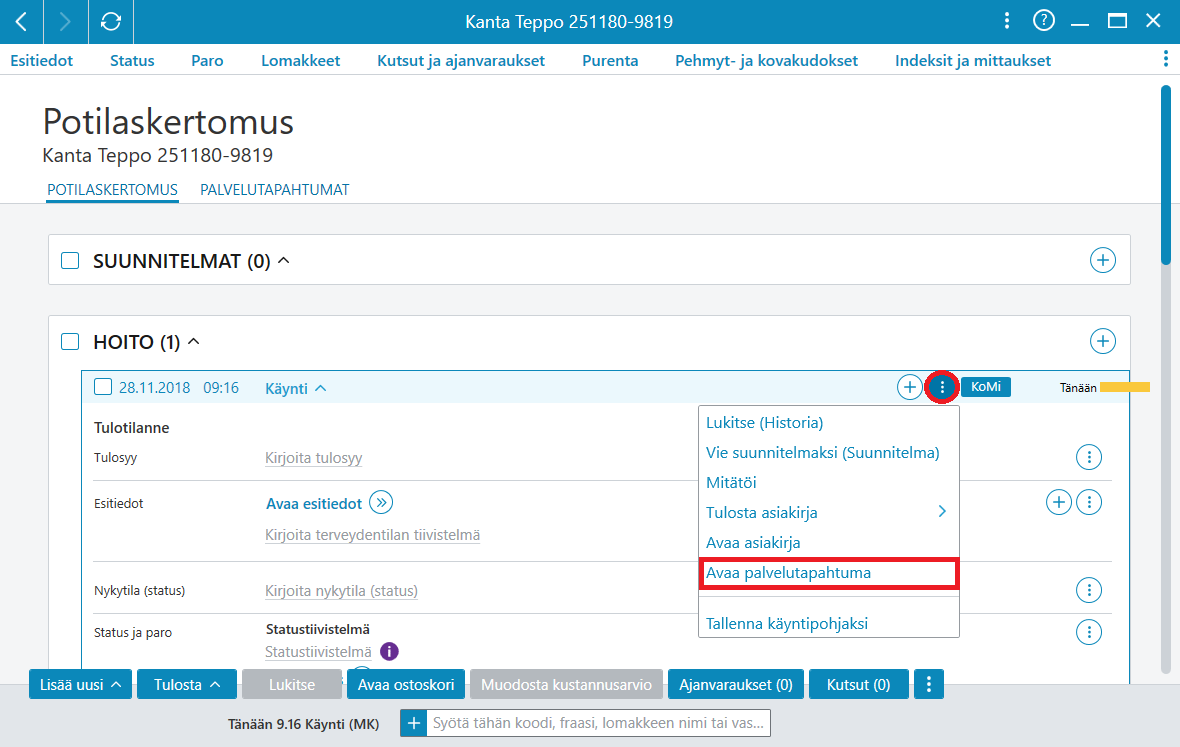1180x747 pixels.
Task: Open the help question mark icon
Action: [x=1044, y=21]
